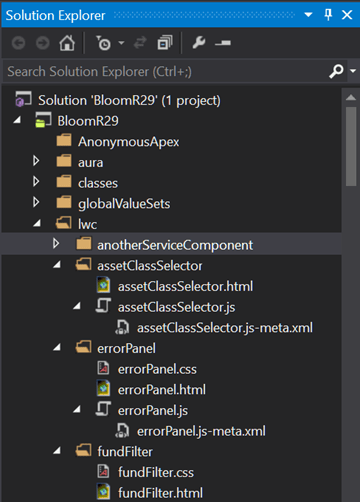Collapse the lwc folder

pos(37,223)
